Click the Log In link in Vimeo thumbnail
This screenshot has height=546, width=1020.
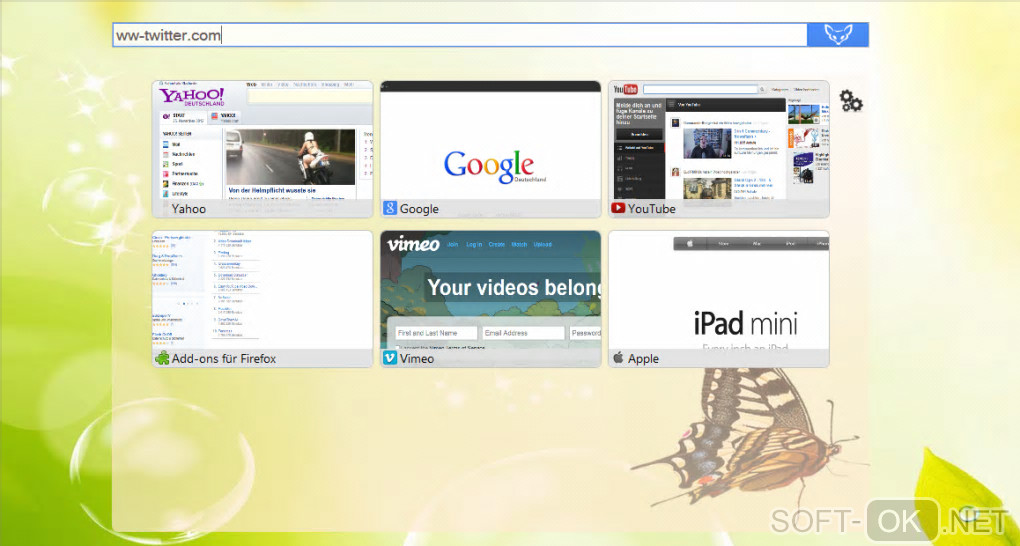(474, 245)
